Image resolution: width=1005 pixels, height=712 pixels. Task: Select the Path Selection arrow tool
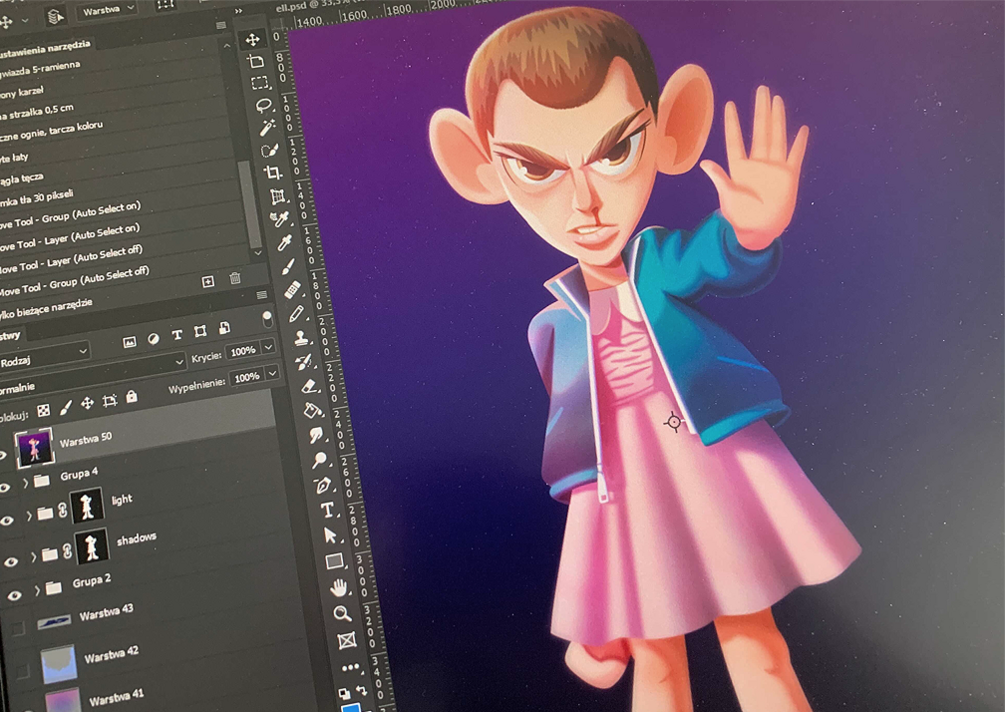pyautogui.click(x=330, y=535)
